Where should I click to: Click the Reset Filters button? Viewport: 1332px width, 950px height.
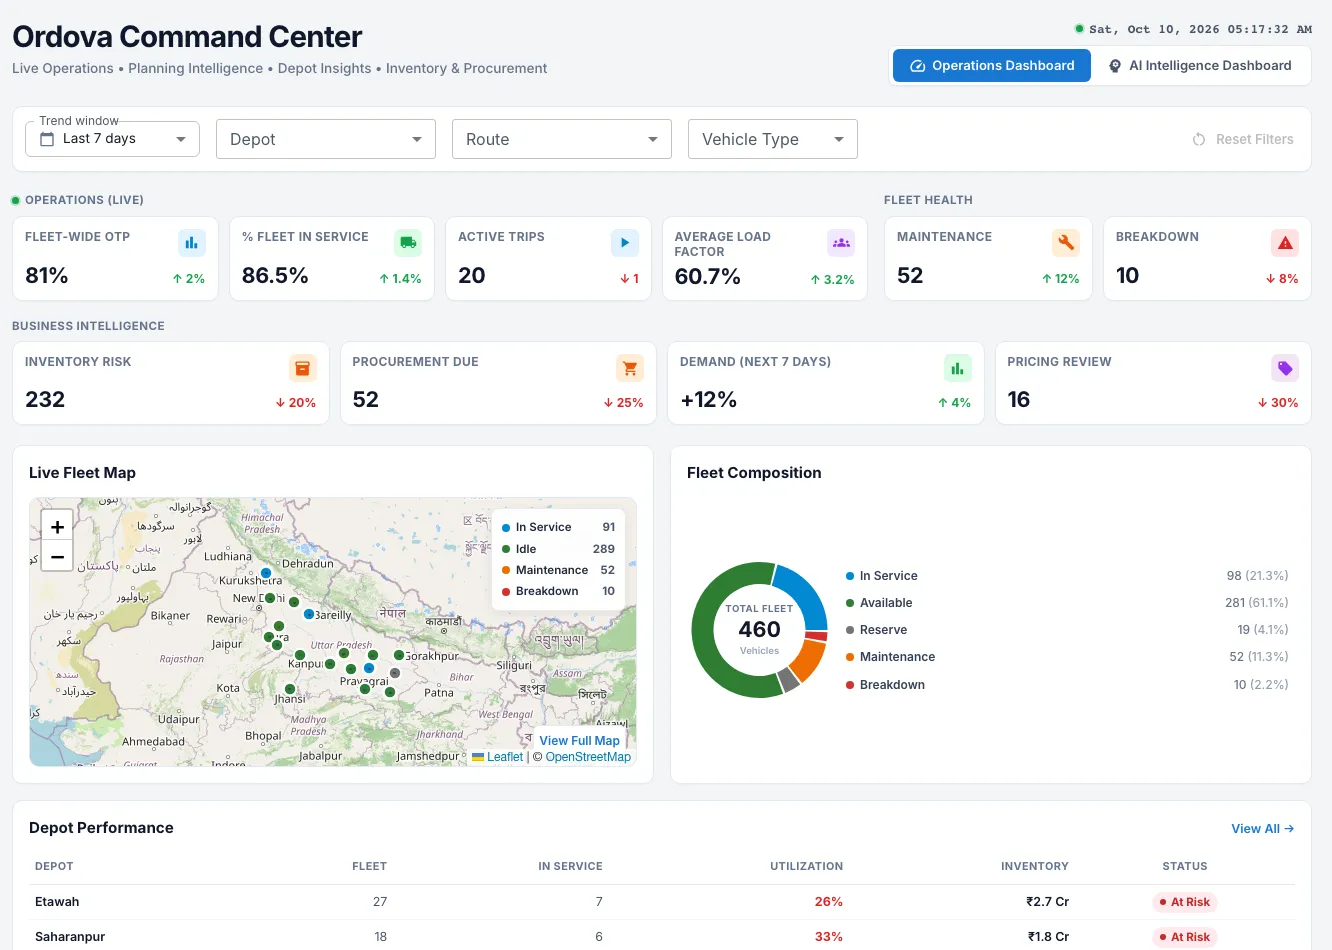[1243, 139]
